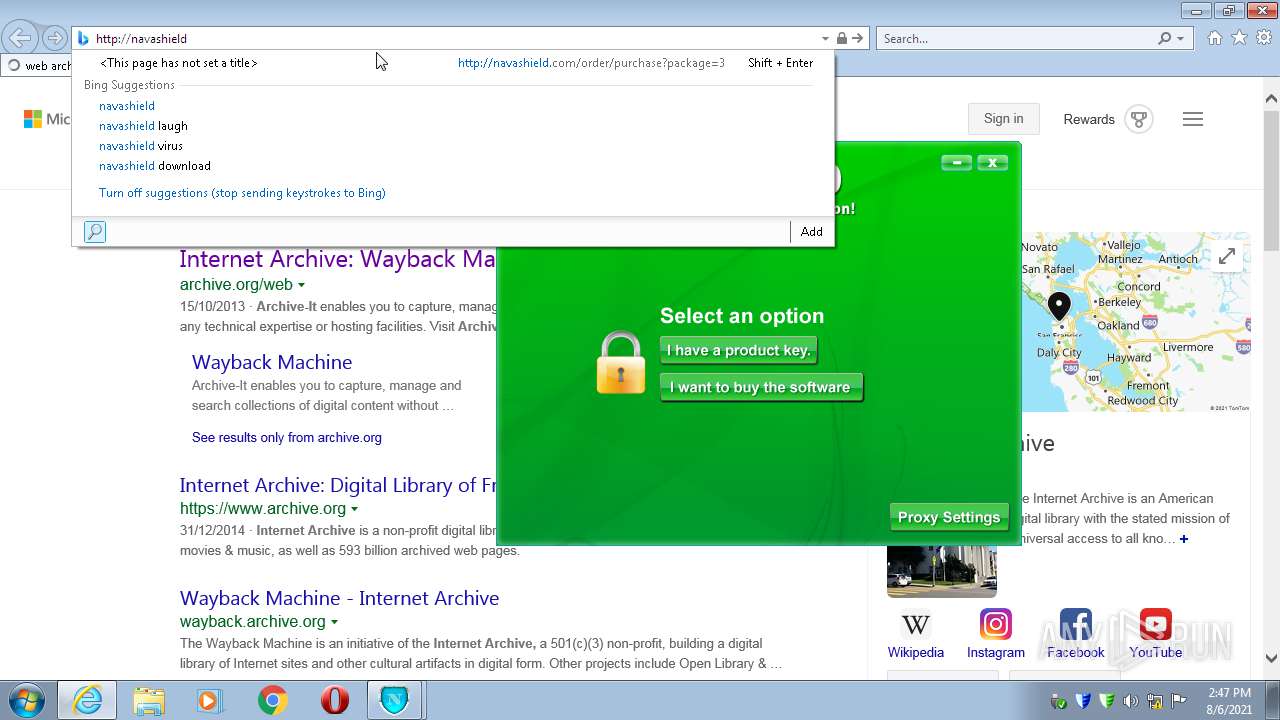1280x720 pixels.
Task: Choose the 'navashield download' suggestion
Action: tap(155, 166)
